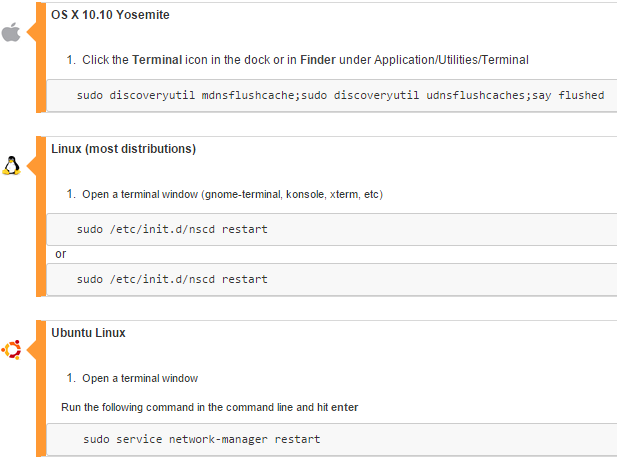Click the Linux Tux penguin icon

(12, 166)
